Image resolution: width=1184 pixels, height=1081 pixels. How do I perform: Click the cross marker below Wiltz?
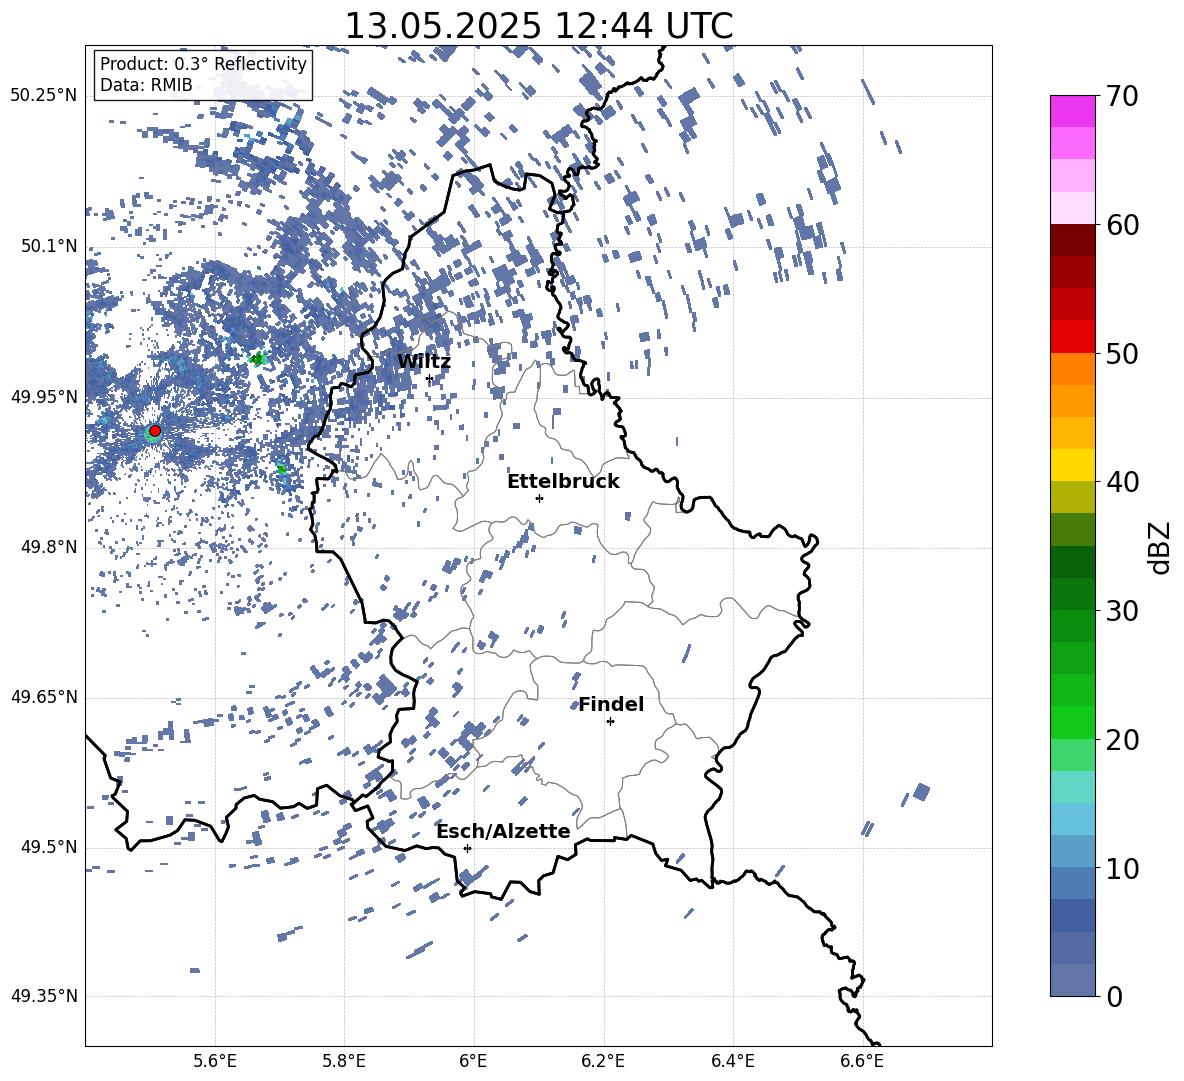tap(430, 379)
